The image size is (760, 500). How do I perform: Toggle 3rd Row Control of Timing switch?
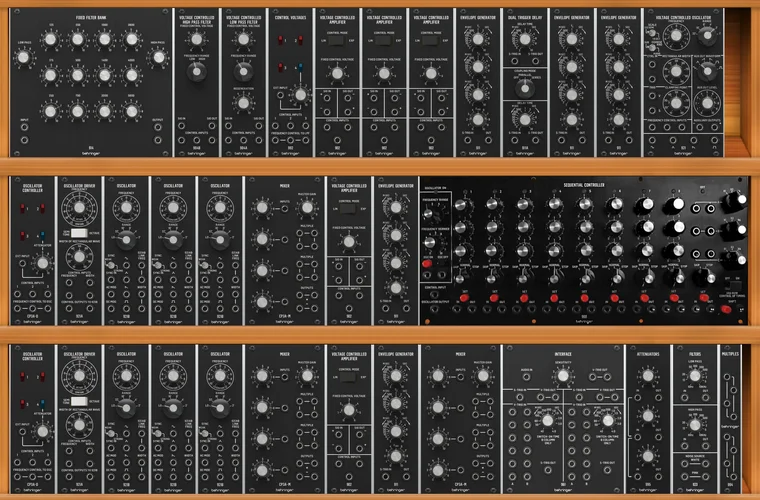coord(735,285)
